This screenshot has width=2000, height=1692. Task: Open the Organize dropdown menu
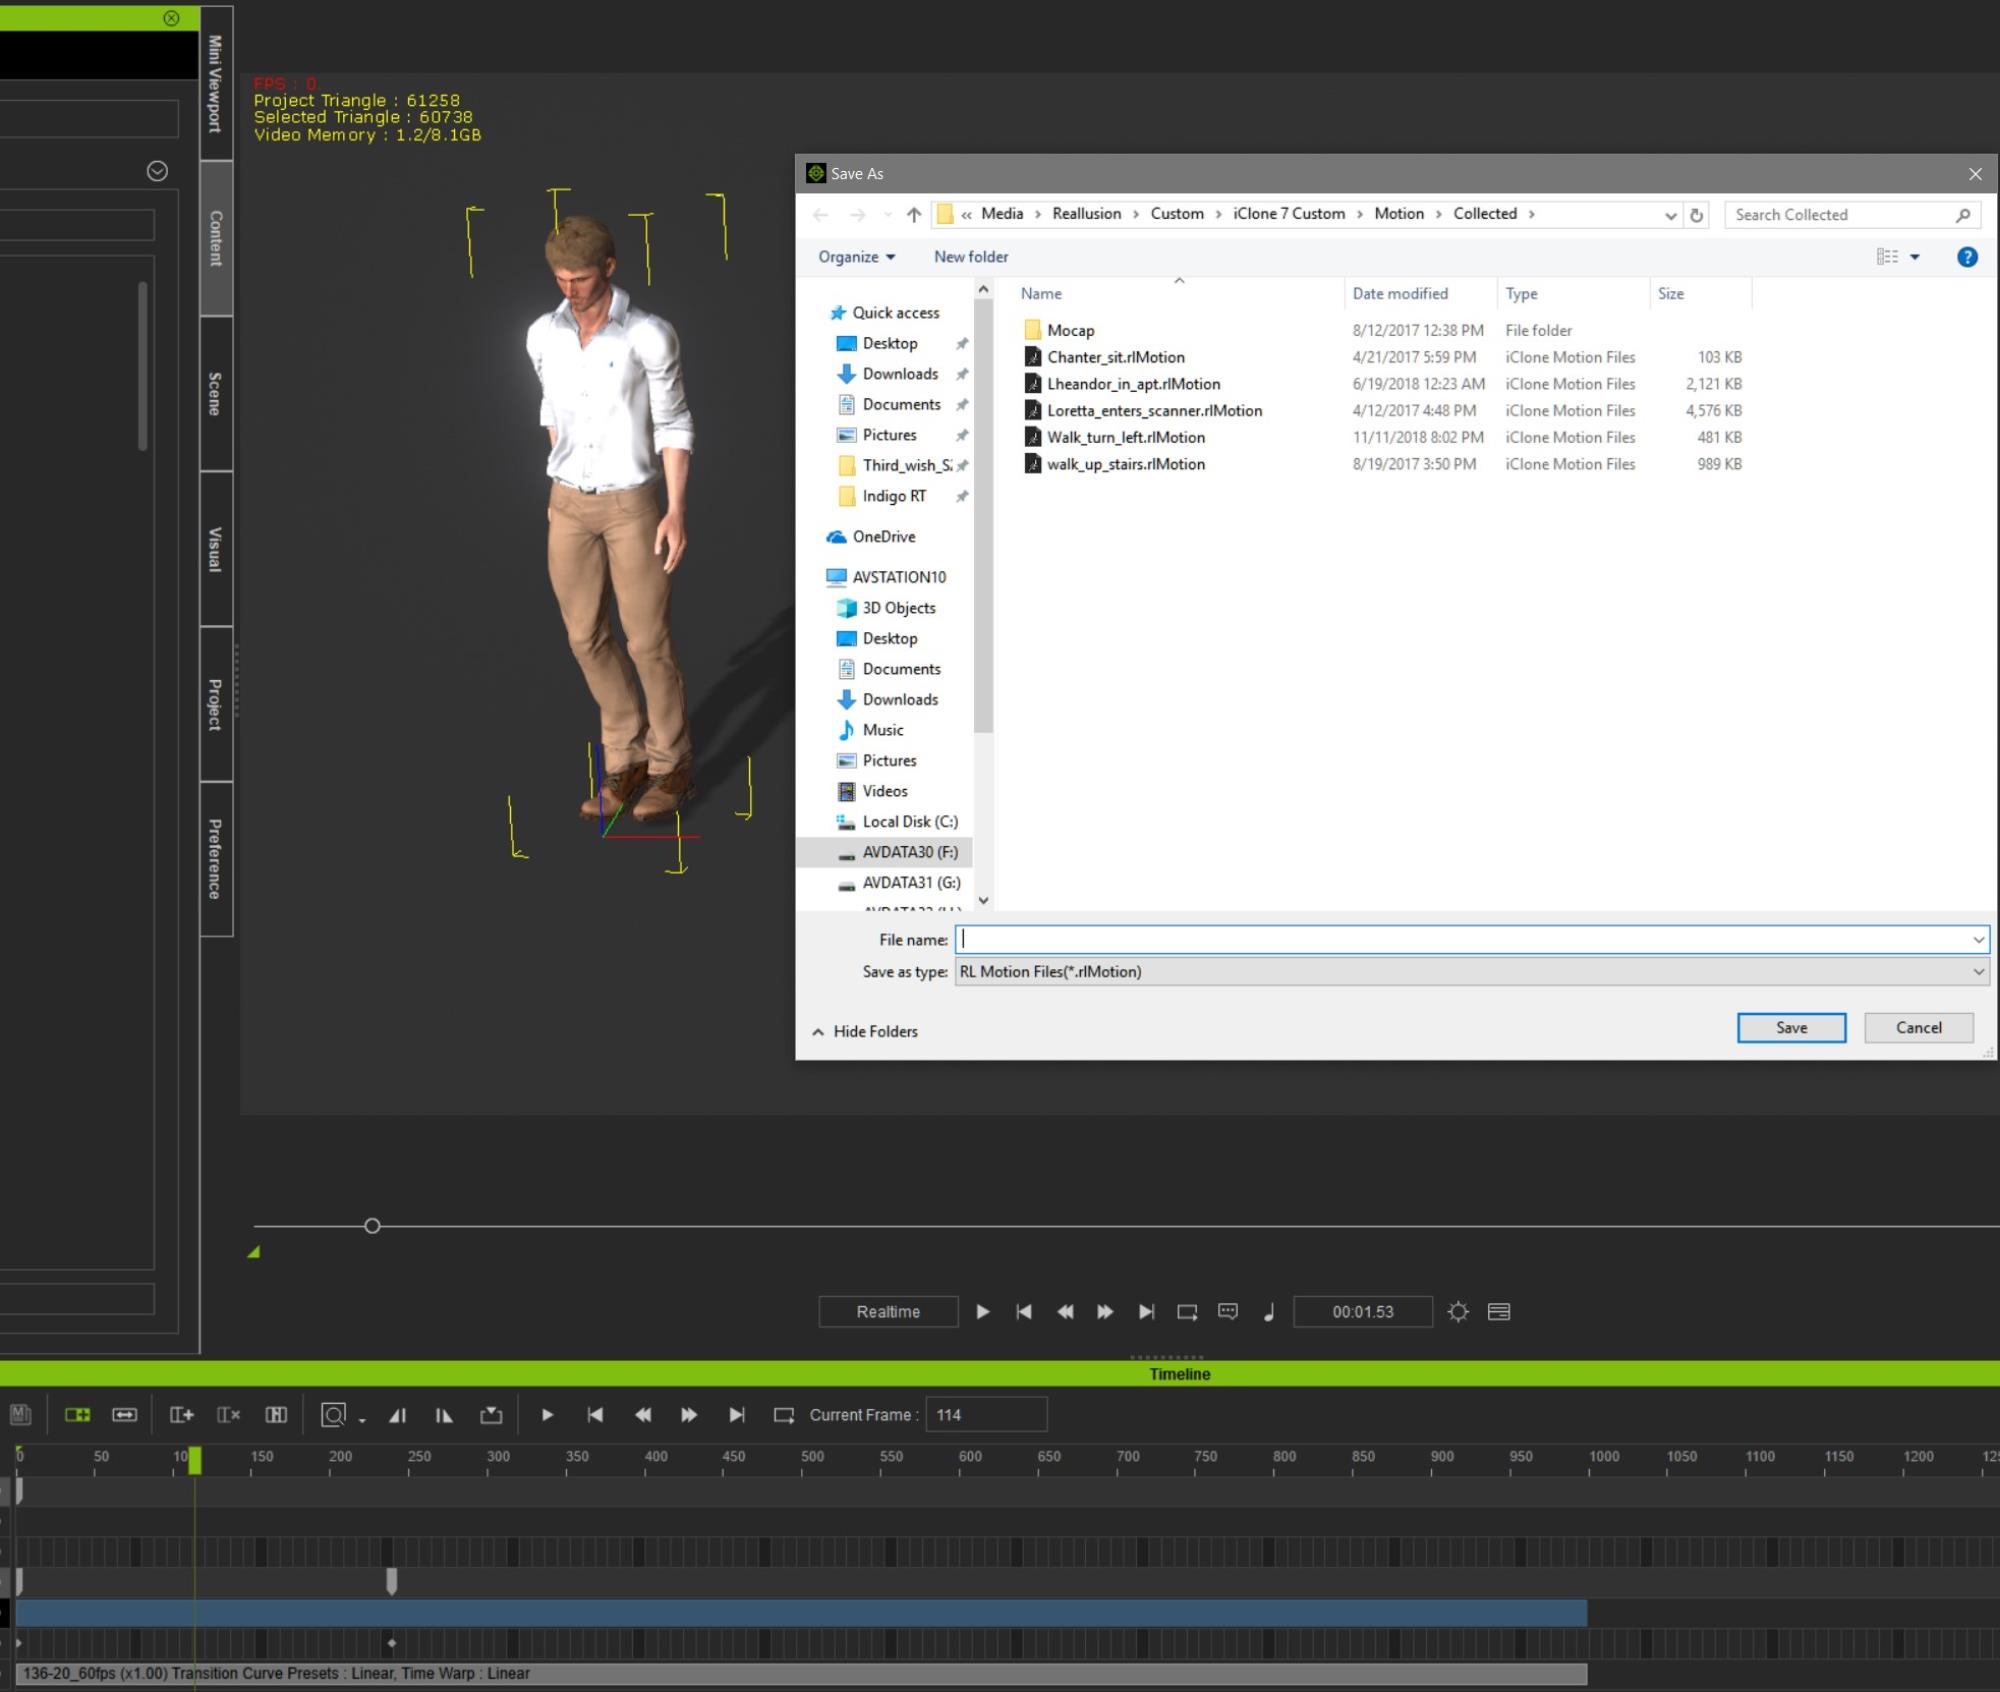[x=857, y=257]
